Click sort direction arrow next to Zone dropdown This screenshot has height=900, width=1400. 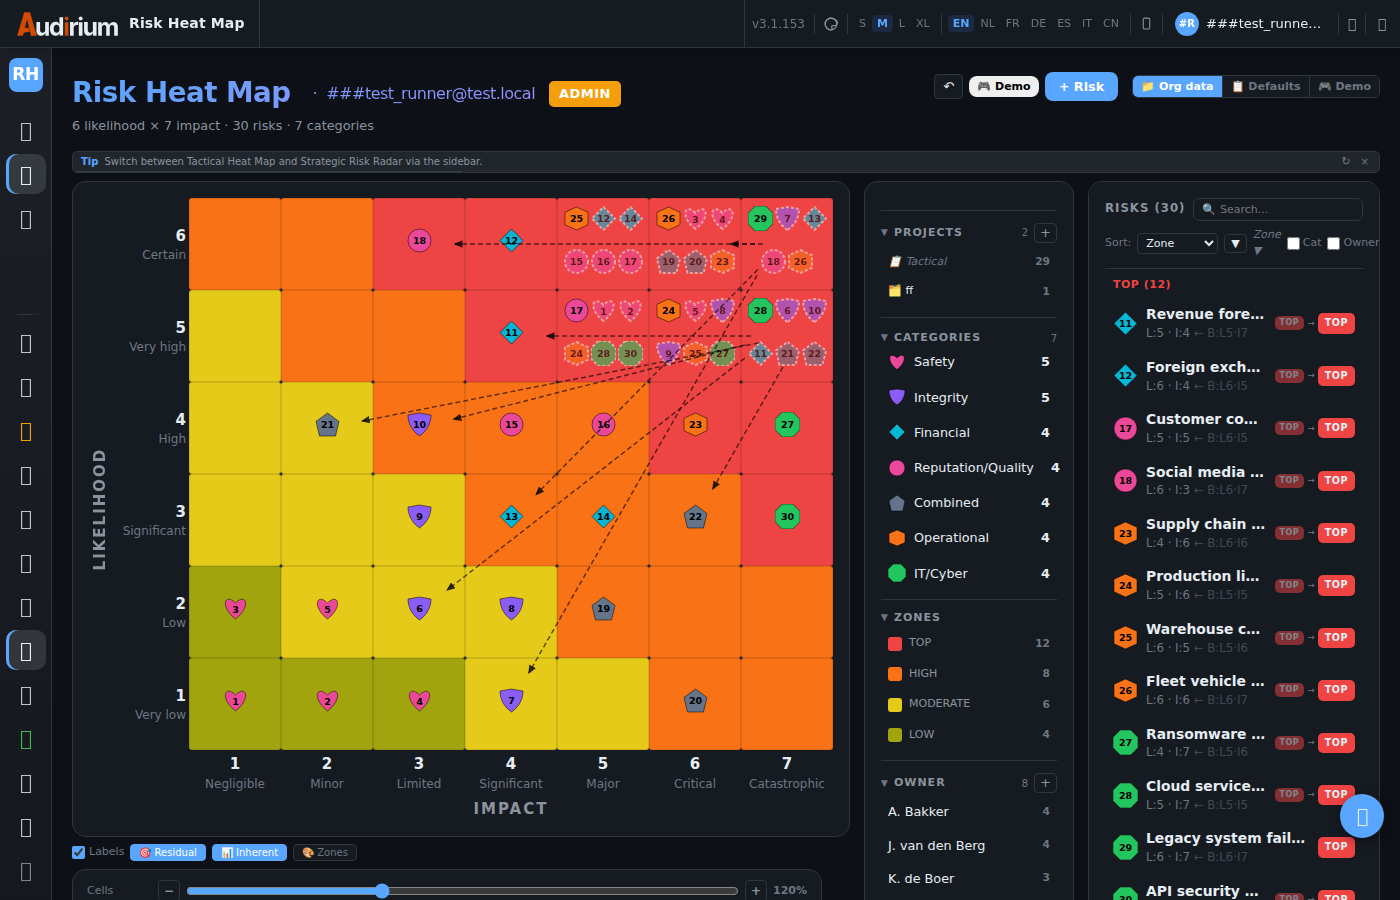pyautogui.click(x=1236, y=243)
